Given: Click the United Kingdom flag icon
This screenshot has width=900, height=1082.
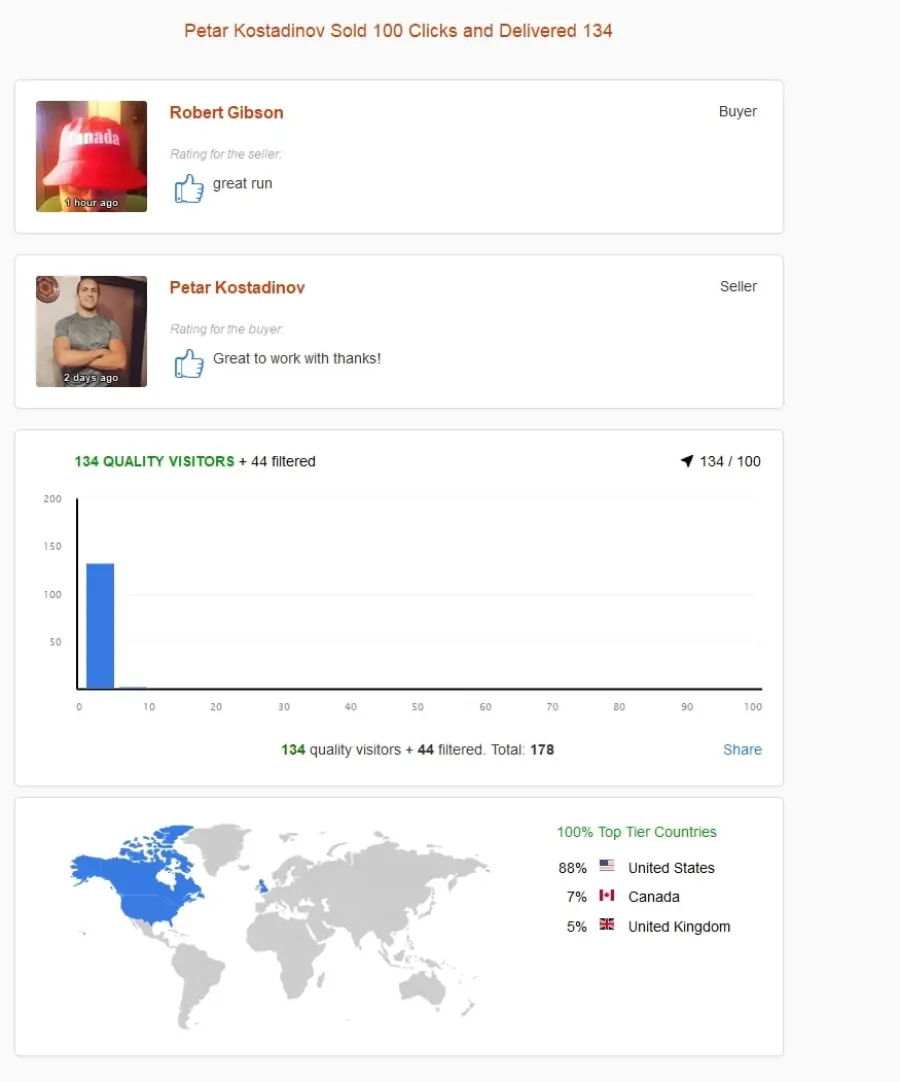Looking at the screenshot, I should [607, 924].
